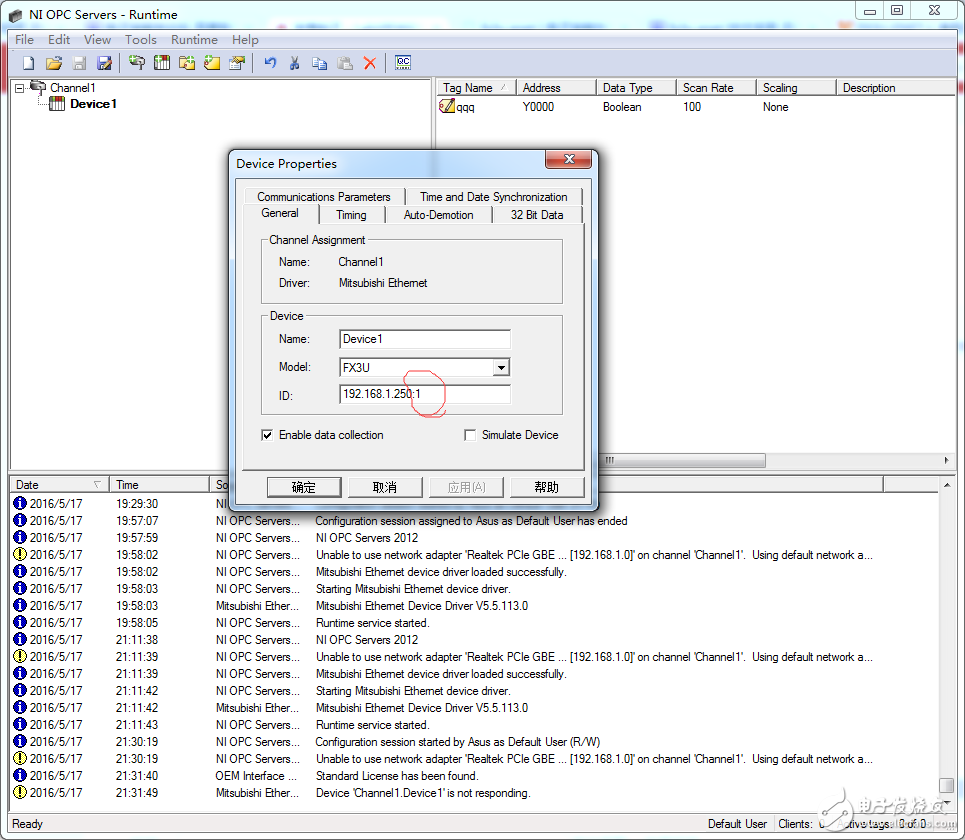Click the warning icon for 'Device not responding' entry
Viewport: 965px width, 840px height.
20,792
